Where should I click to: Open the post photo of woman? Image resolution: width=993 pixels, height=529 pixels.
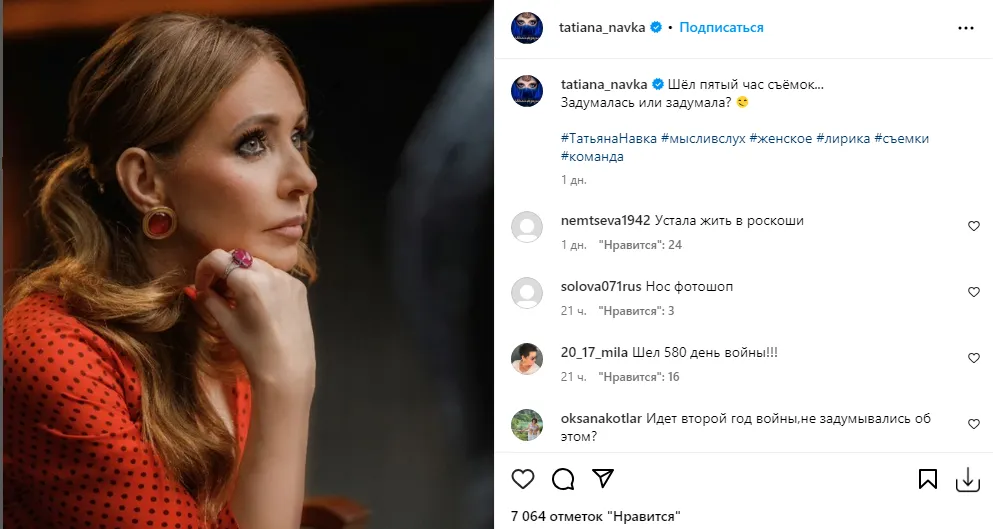click(x=247, y=264)
